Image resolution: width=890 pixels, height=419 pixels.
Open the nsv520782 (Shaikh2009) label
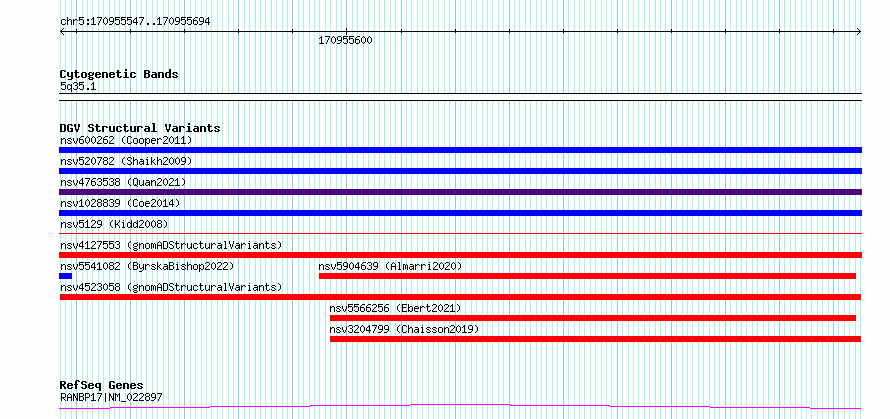(126, 161)
